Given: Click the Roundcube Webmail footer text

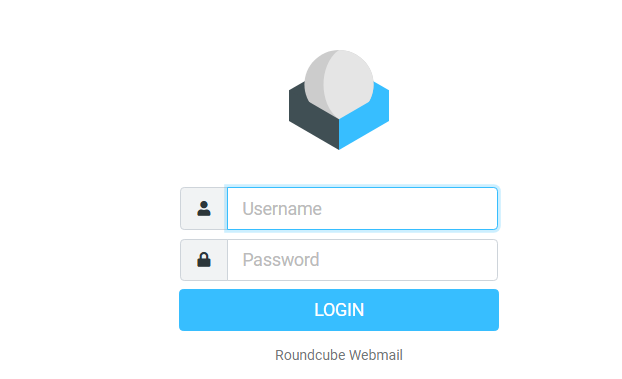Looking at the screenshot, I should coord(339,355).
